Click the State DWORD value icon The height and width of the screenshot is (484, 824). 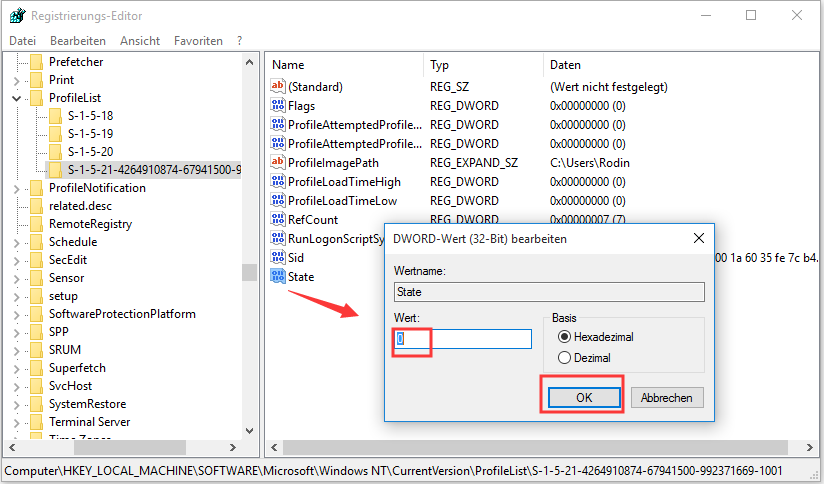pos(278,277)
